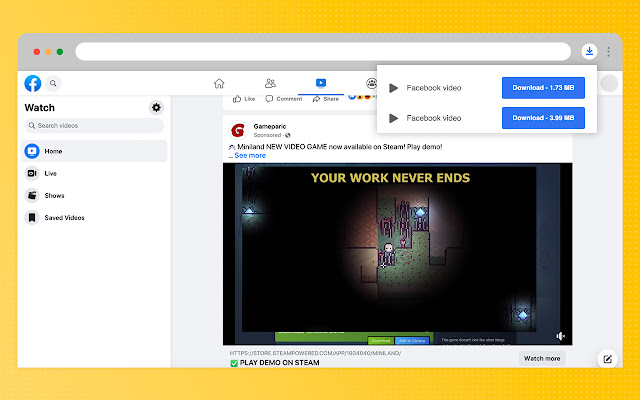Open the Gameparic page name link
Image resolution: width=640 pixels, height=400 pixels.
coord(270,127)
